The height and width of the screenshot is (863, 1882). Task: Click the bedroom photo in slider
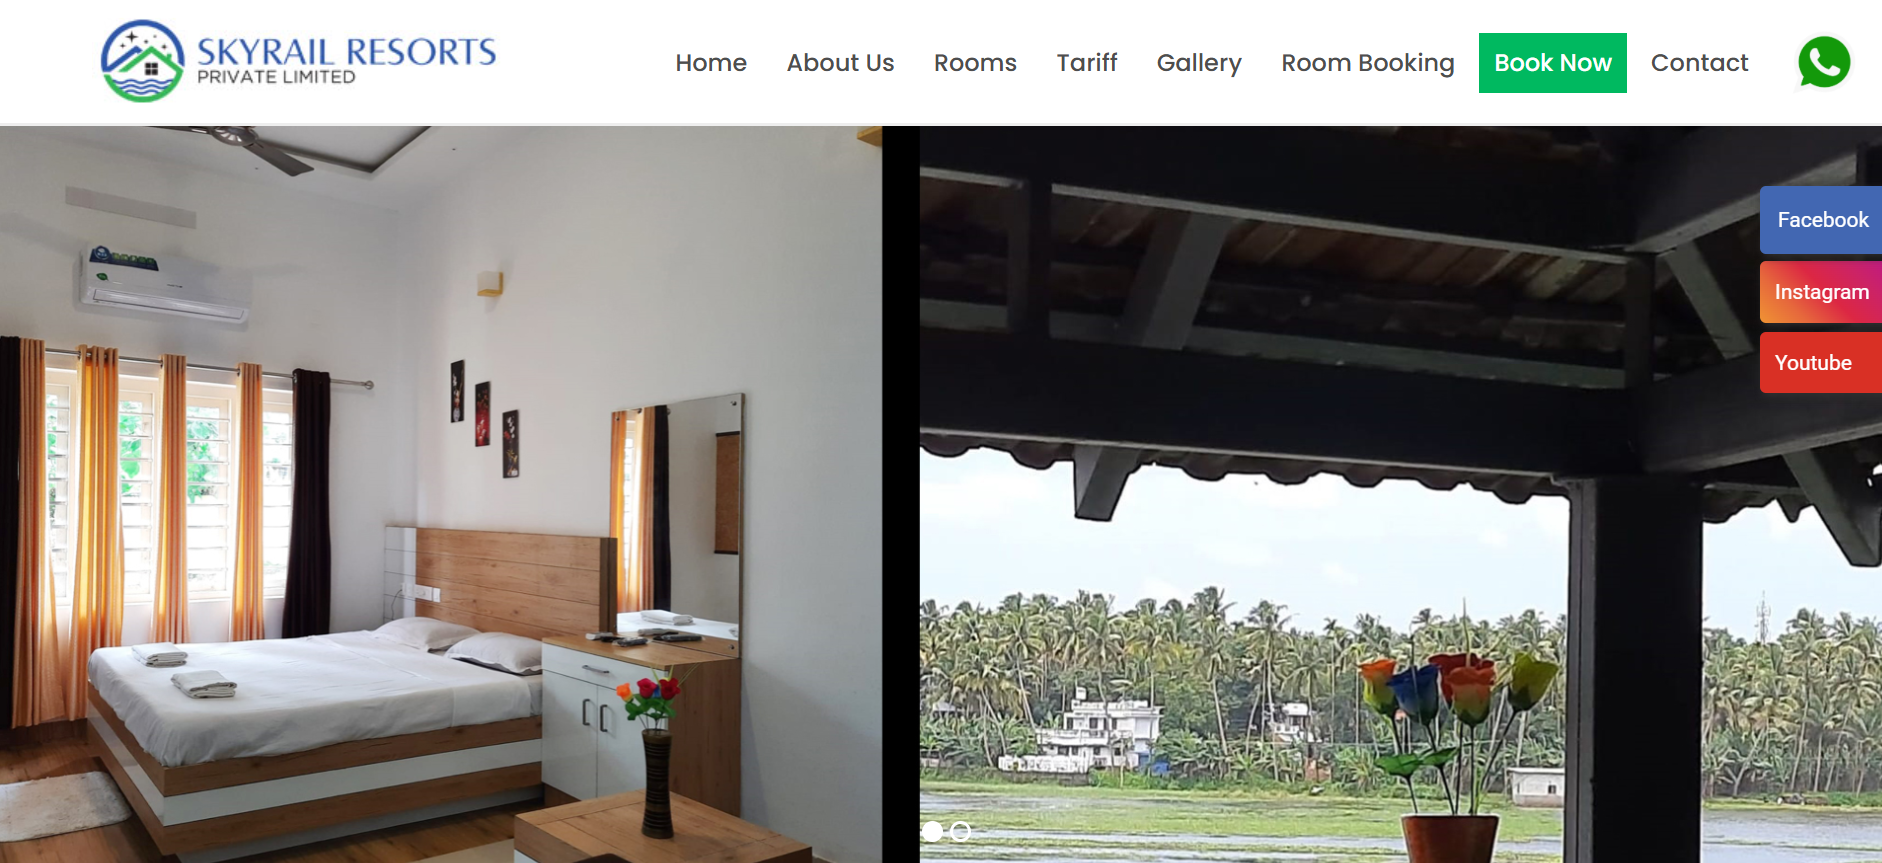[441, 494]
